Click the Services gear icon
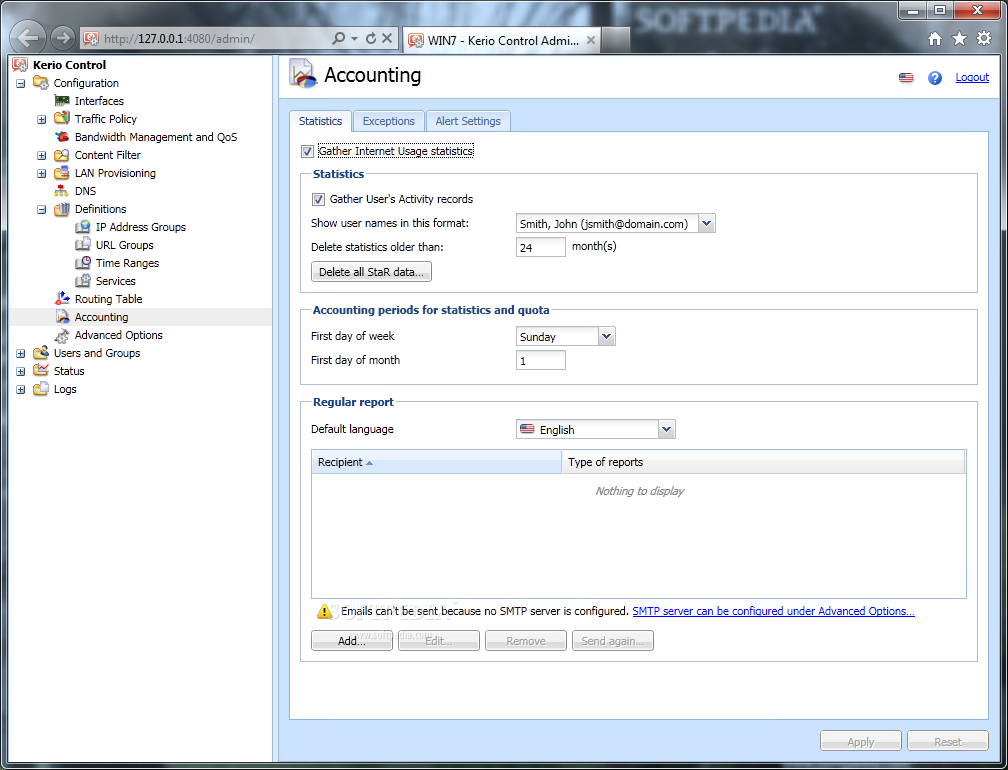Image resolution: width=1008 pixels, height=770 pixels. click(83, 281)
